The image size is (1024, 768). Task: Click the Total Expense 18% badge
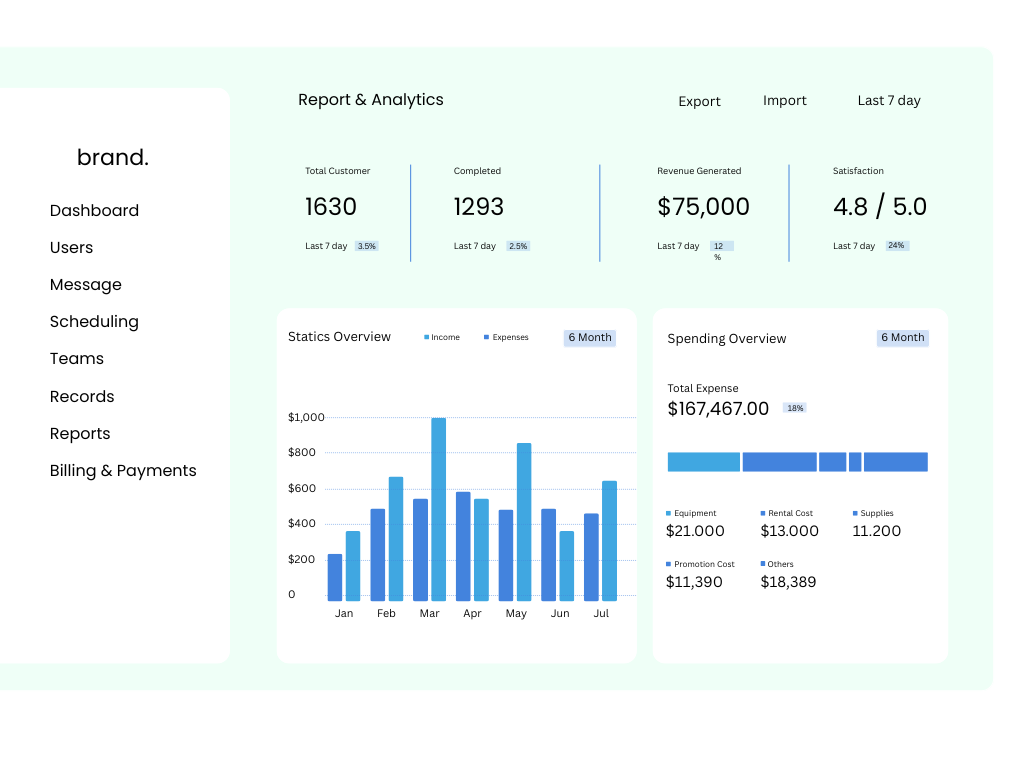click(x=795, y=408)
